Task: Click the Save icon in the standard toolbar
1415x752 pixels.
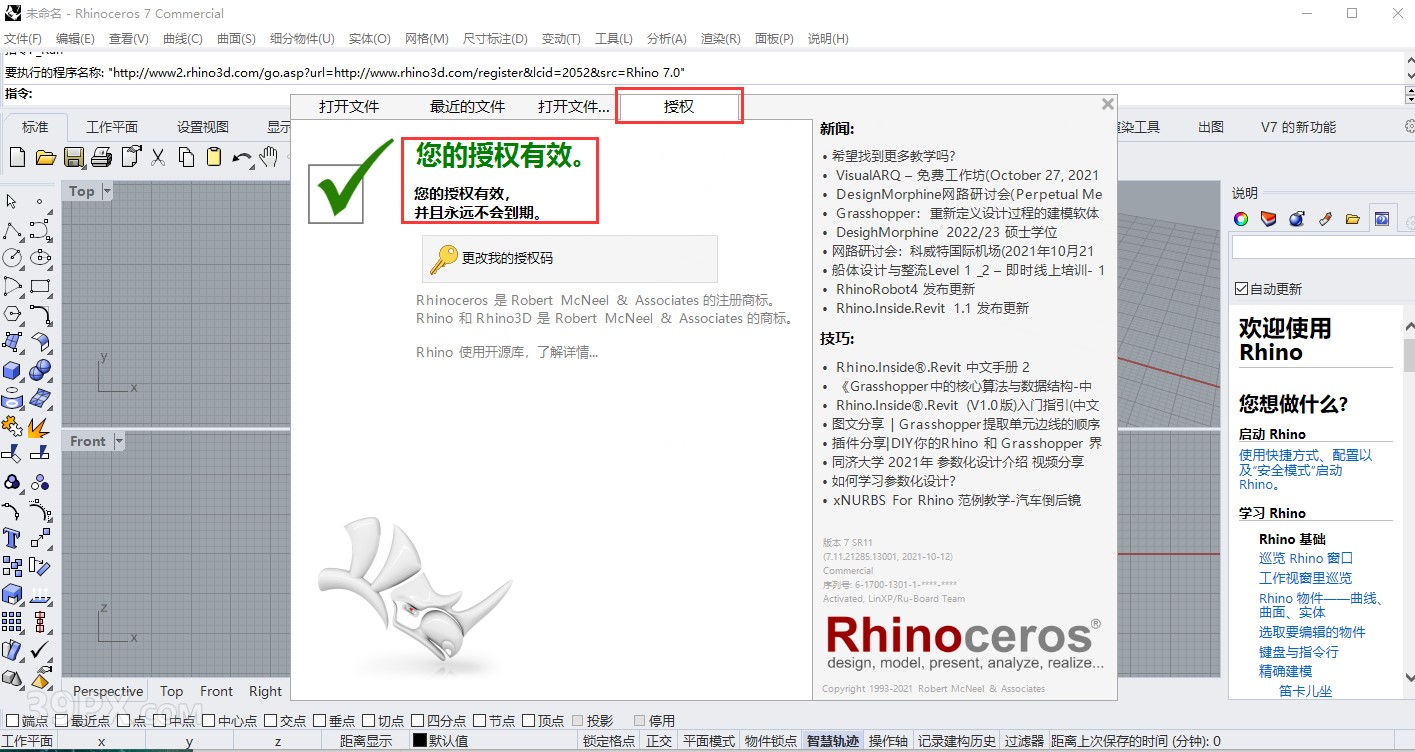Action: [73, 157]
